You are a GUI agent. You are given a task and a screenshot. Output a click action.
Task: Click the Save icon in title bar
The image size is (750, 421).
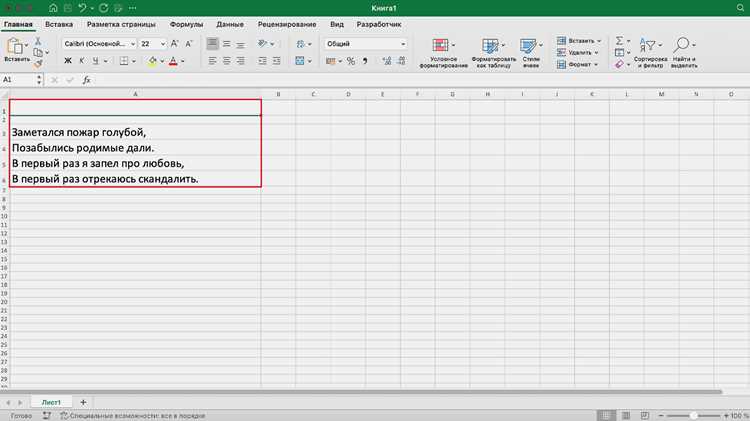67,8
